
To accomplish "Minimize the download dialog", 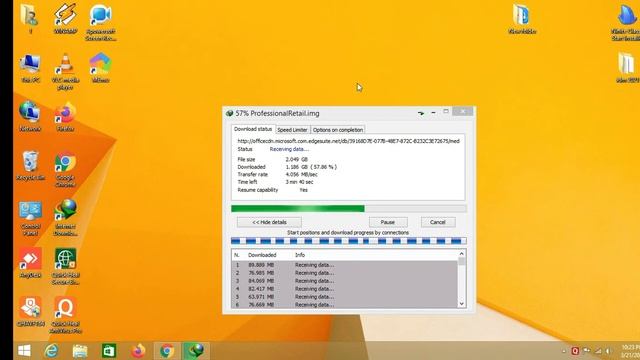I will [x=433, y=112].
